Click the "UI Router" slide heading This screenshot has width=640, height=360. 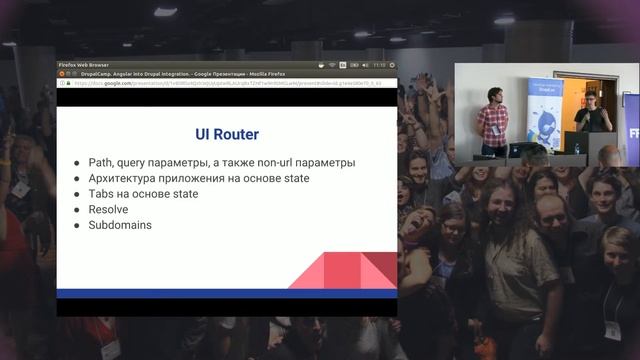tap(227, 134)
